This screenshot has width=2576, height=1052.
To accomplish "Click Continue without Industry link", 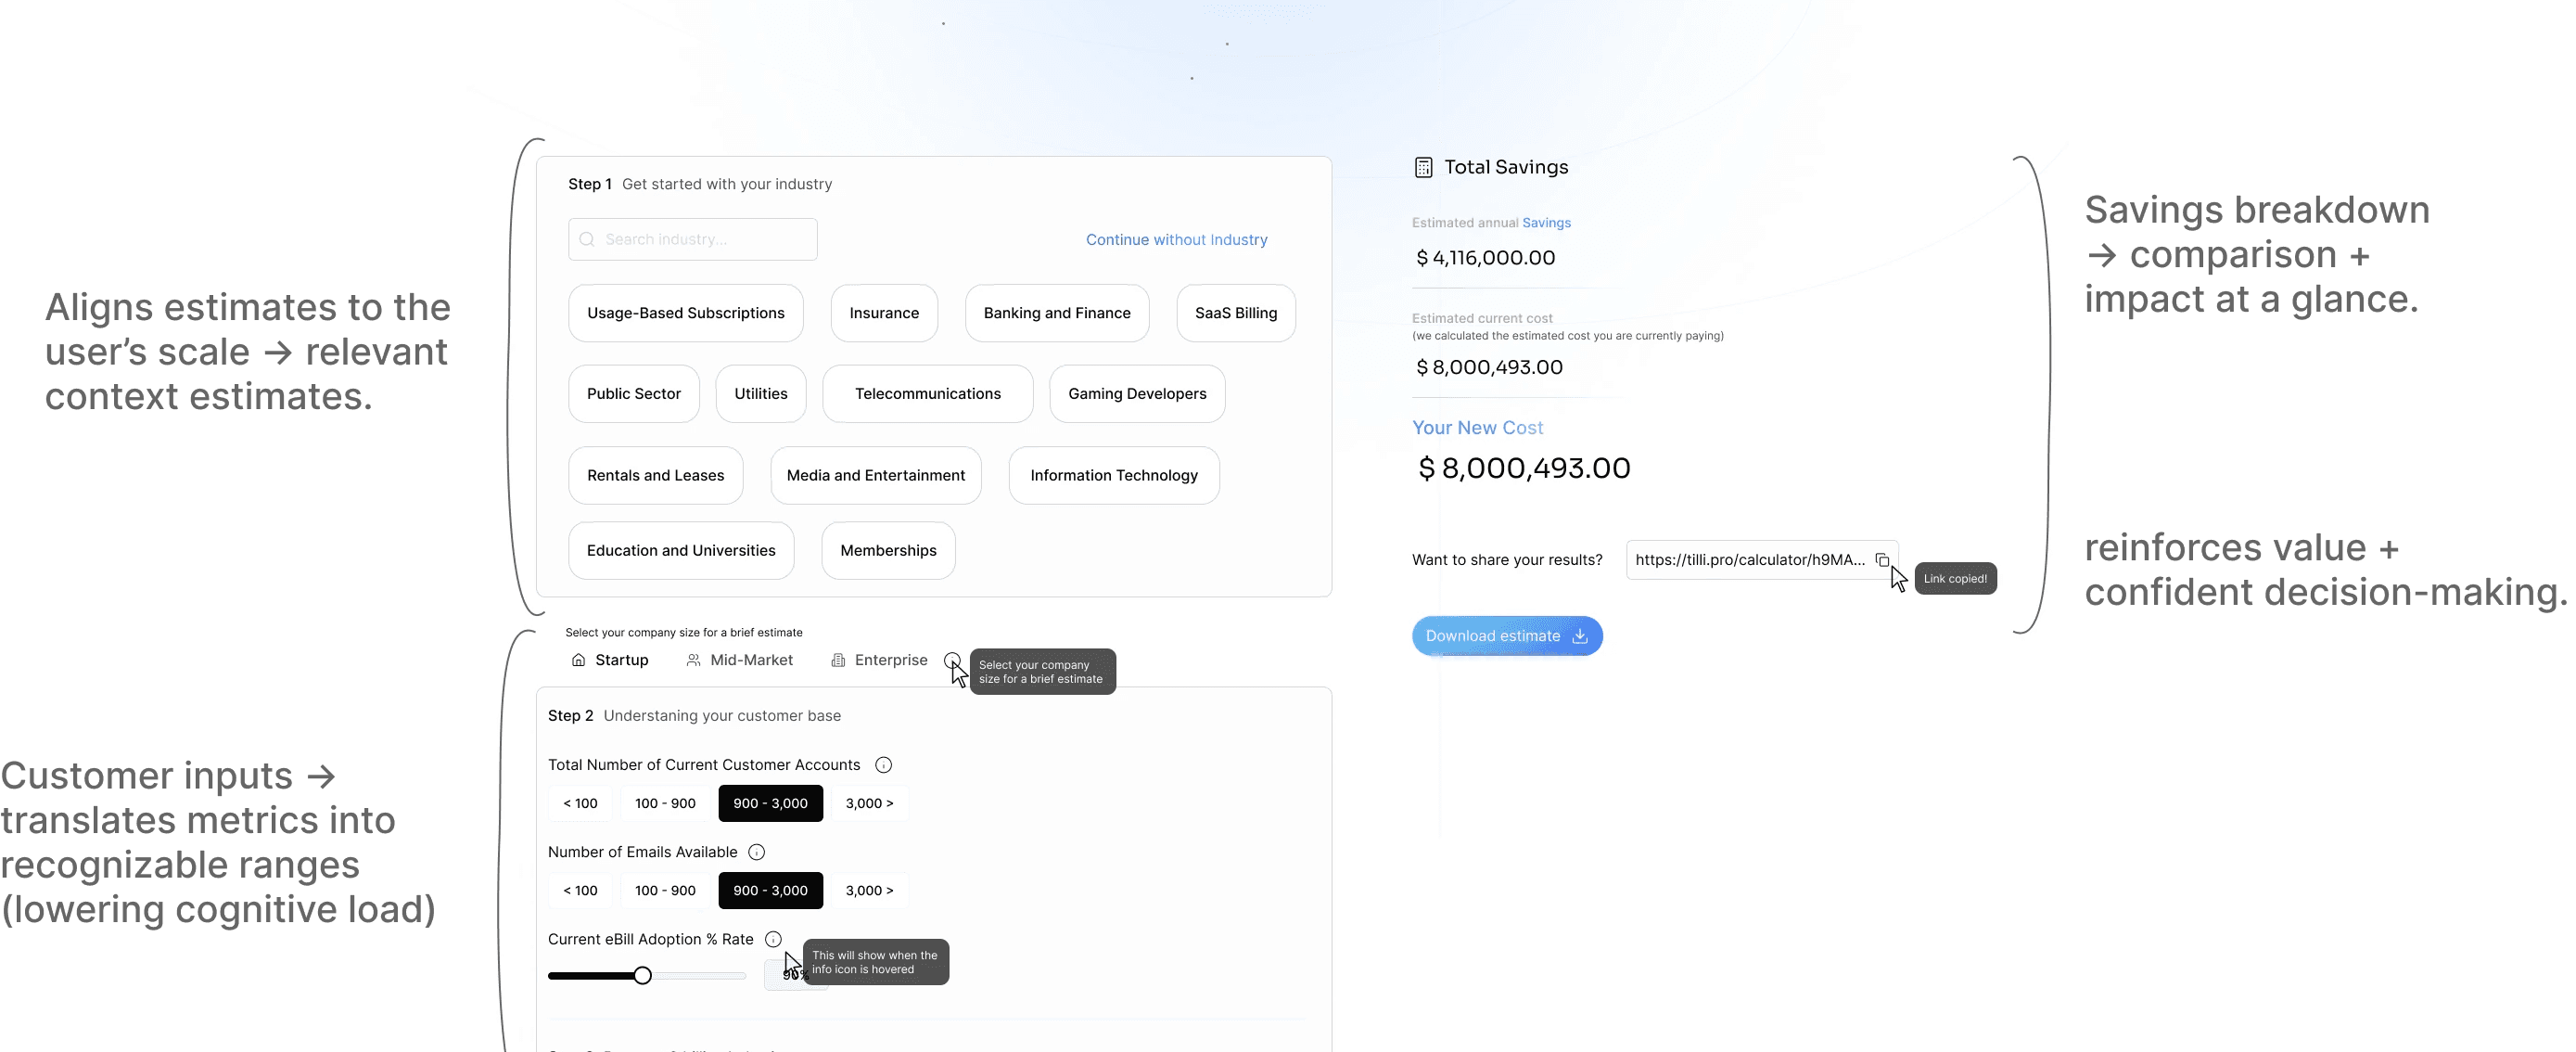I will coord(1176,240).
